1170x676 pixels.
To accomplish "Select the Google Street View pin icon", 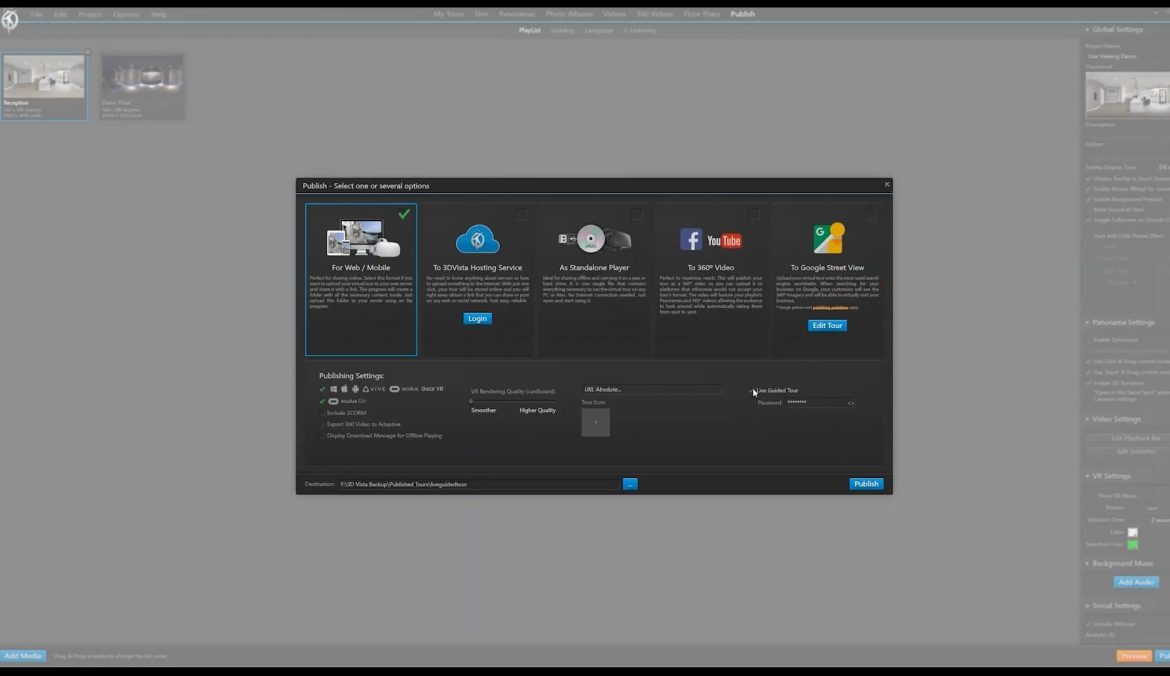I will pos(827,237).
